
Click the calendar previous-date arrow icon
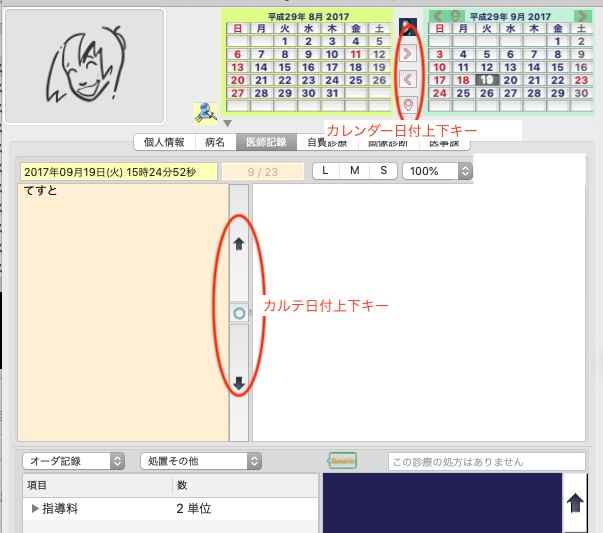coord(408,79)
